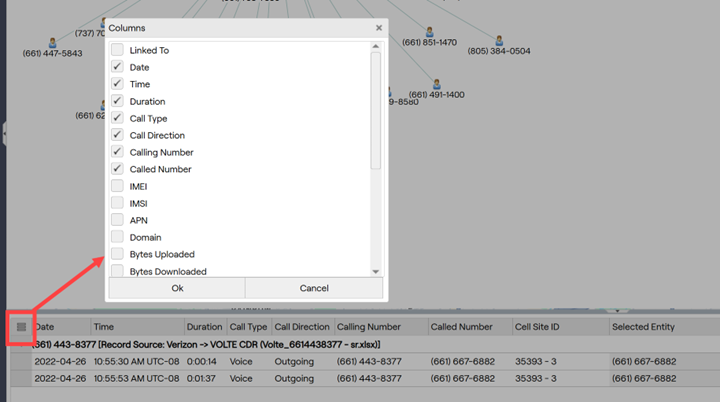Confirm column selection with Ok
This screenshot has height=402, width=720.
[177, 288]
